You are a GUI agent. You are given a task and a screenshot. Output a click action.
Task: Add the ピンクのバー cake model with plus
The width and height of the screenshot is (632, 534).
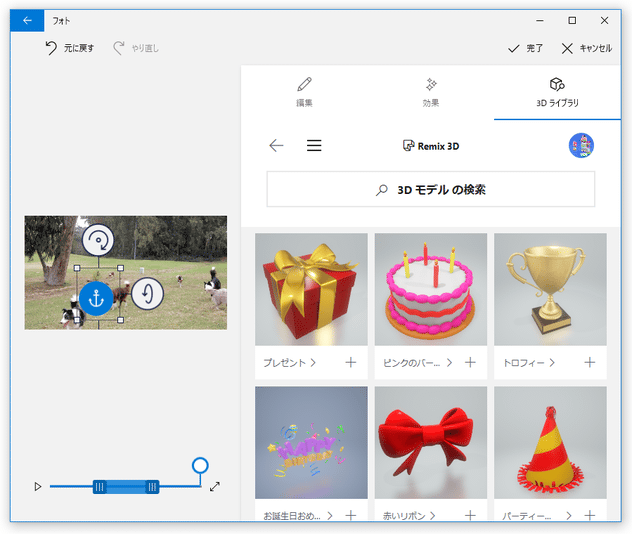470,363
